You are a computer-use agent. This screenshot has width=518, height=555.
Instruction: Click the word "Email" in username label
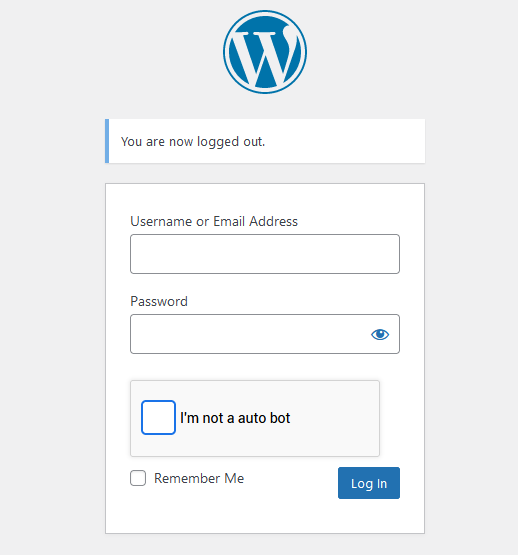[x=229, y=222]
